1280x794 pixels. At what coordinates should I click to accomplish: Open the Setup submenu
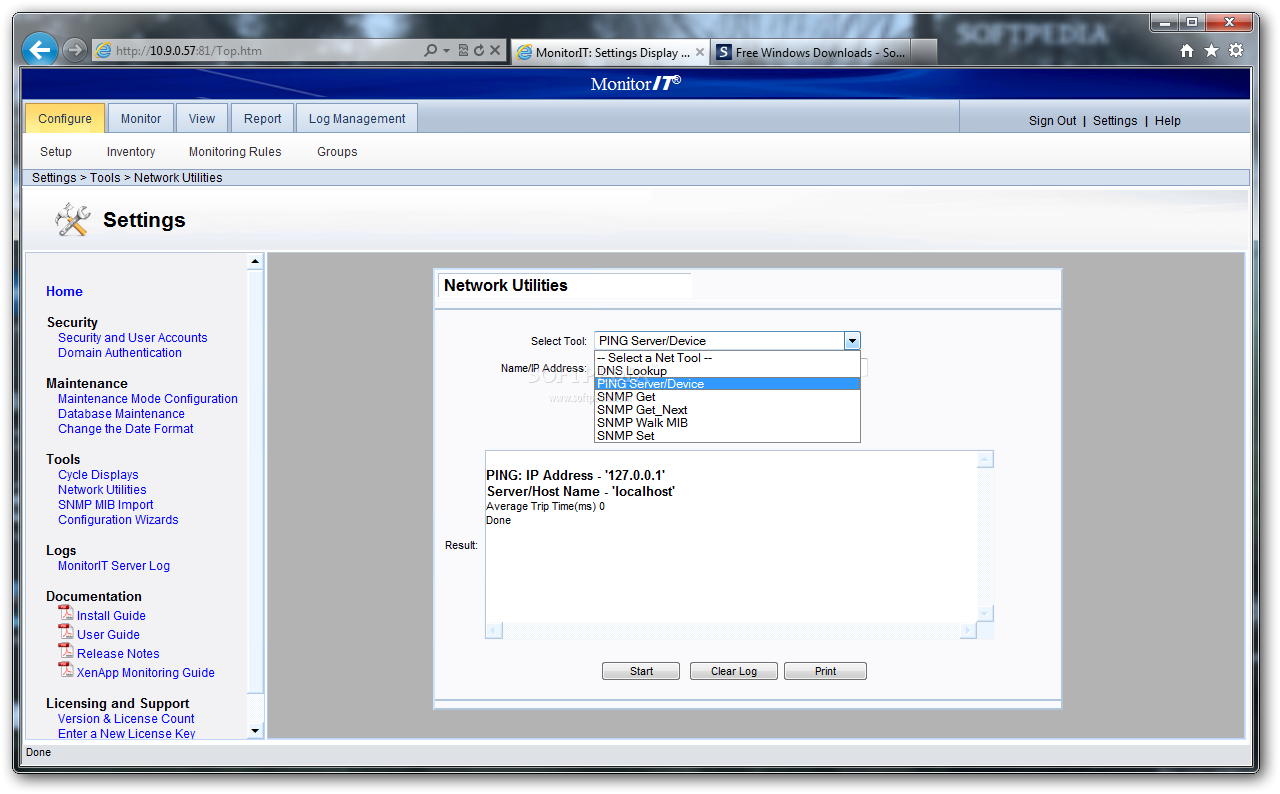[56, 152]
